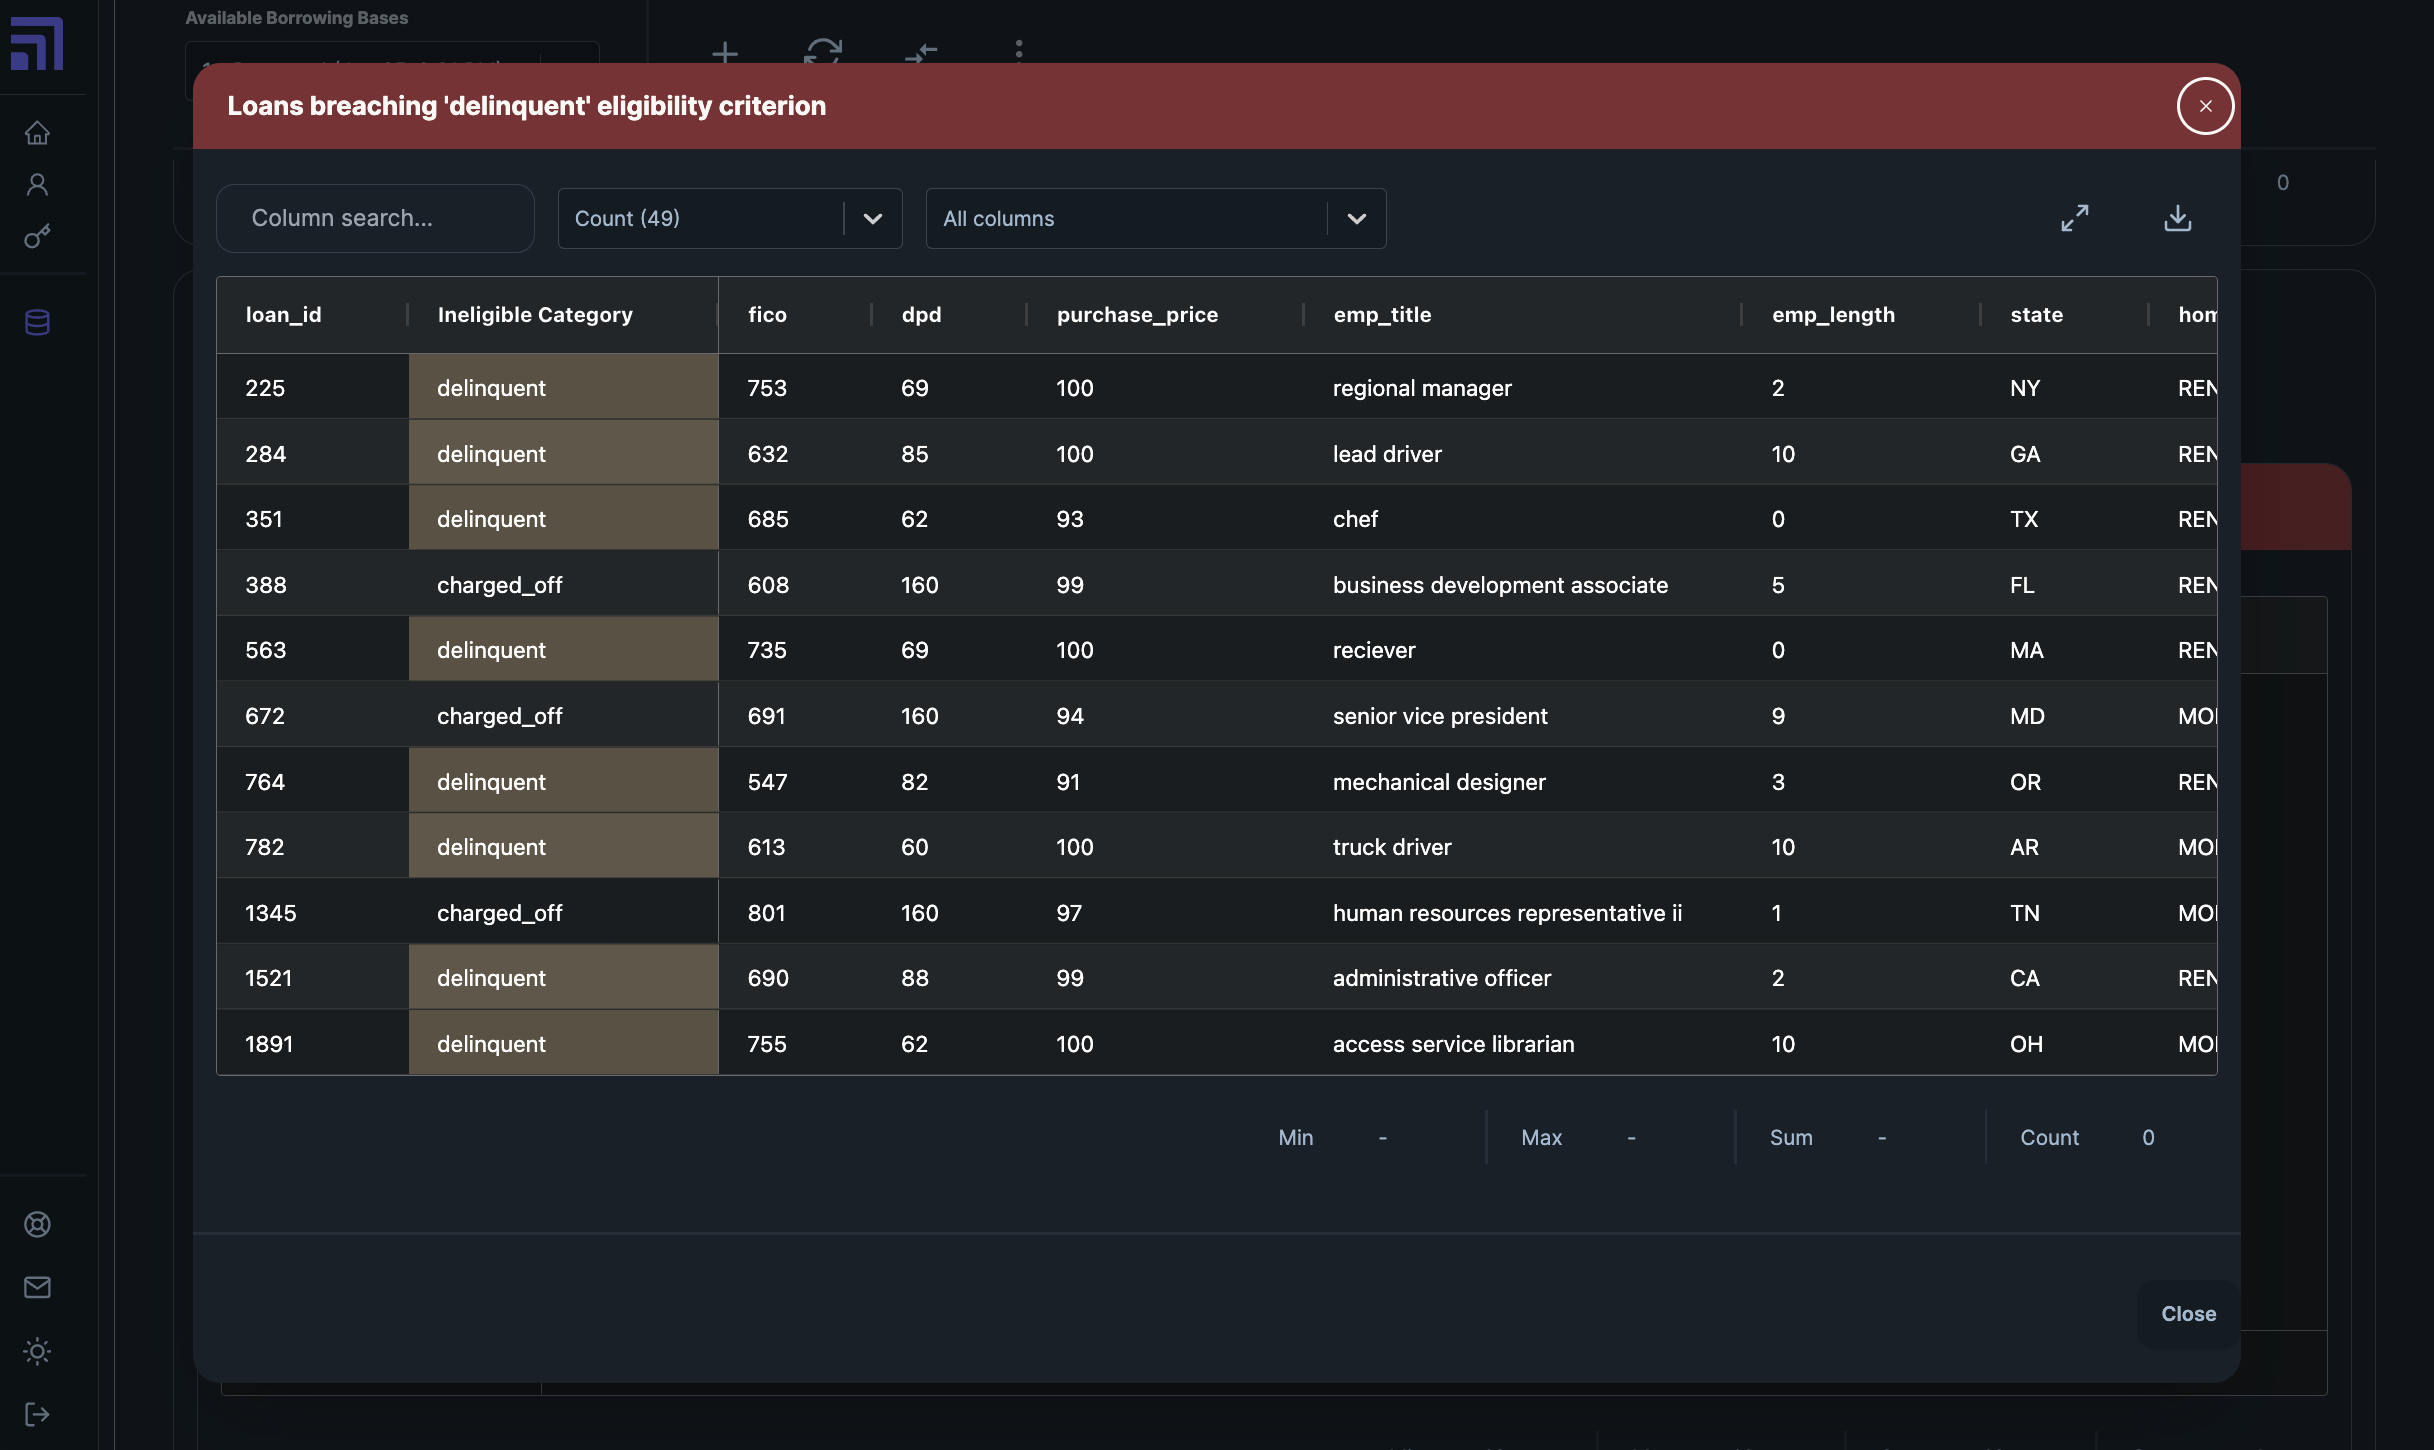Open the Count (49) dropdown
Screen dimensions: 2434x1450
[729, 218]
